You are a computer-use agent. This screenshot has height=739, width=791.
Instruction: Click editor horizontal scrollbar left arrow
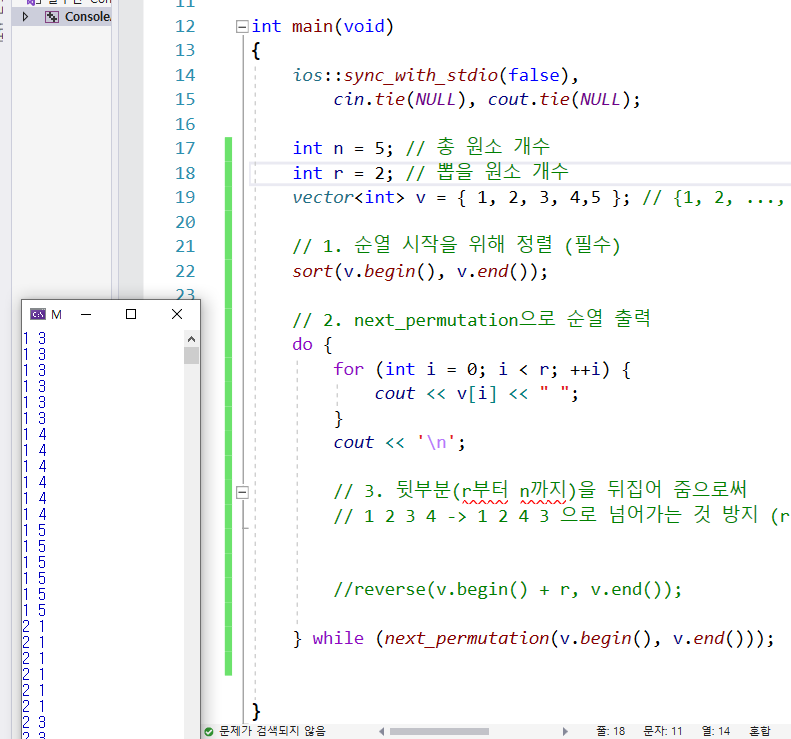tap(381, 731)
